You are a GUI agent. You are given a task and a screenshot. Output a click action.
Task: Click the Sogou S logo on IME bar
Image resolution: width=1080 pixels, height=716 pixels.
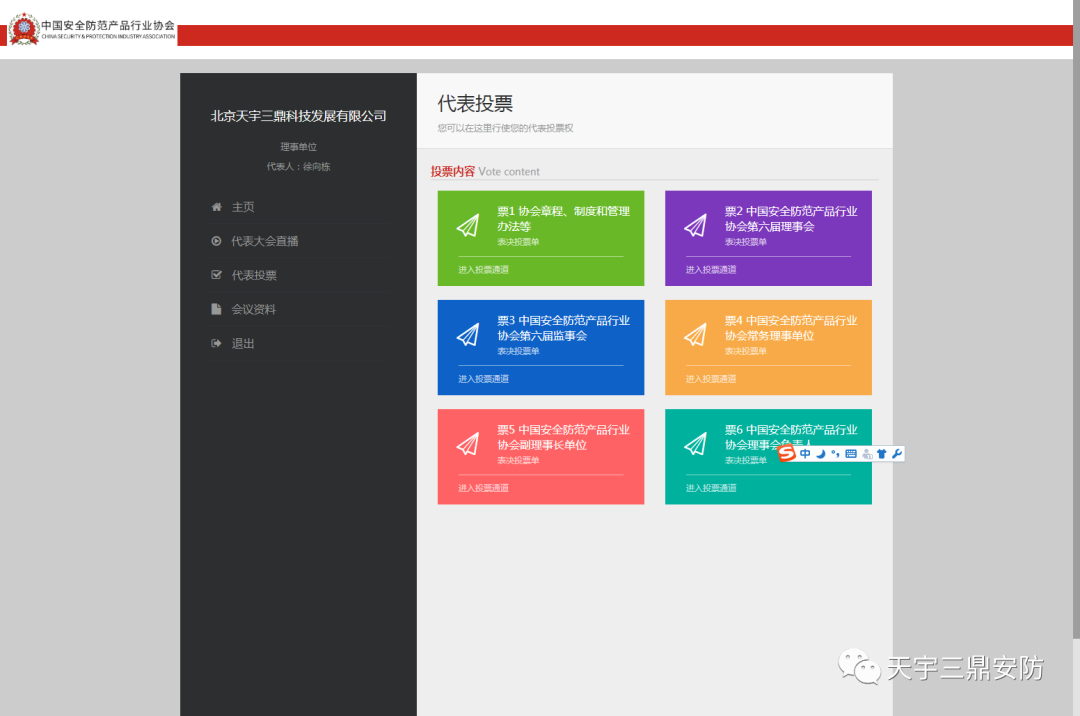pyautogui.click(x=787, y=454)
